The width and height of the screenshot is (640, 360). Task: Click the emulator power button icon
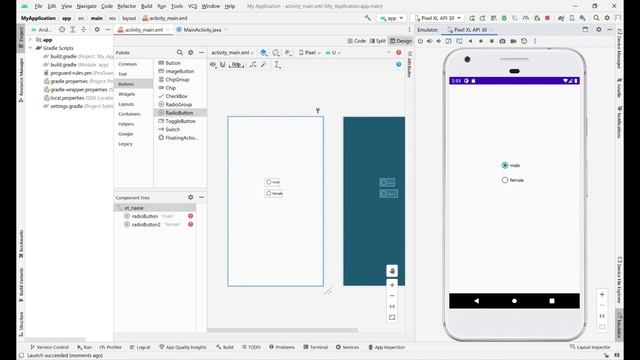(420, 41)
